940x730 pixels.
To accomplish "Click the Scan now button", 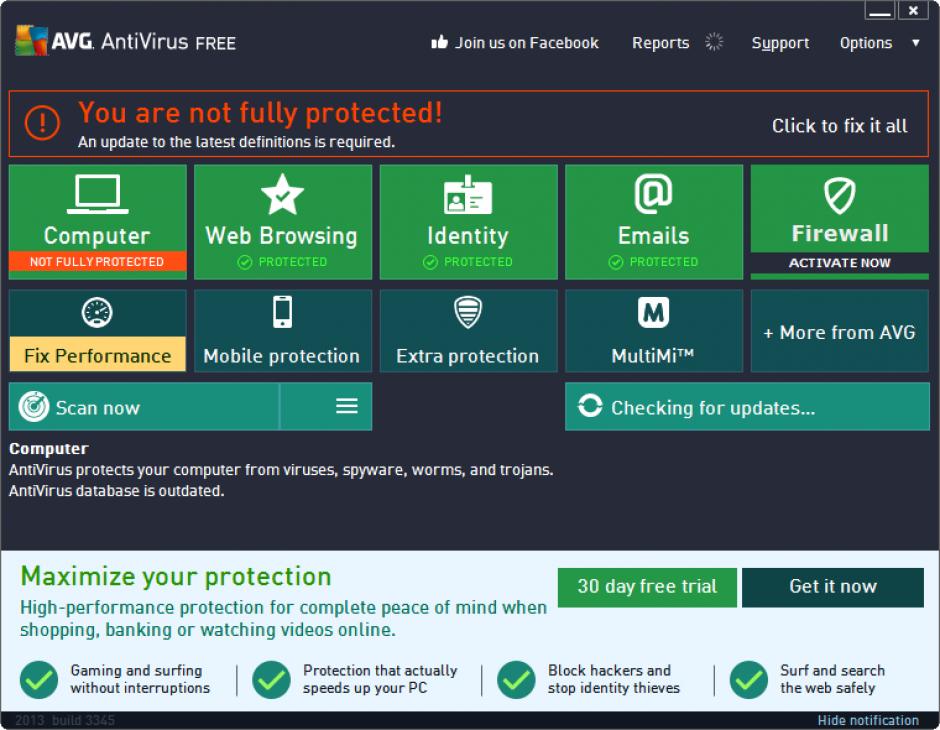I will [144, 407].
